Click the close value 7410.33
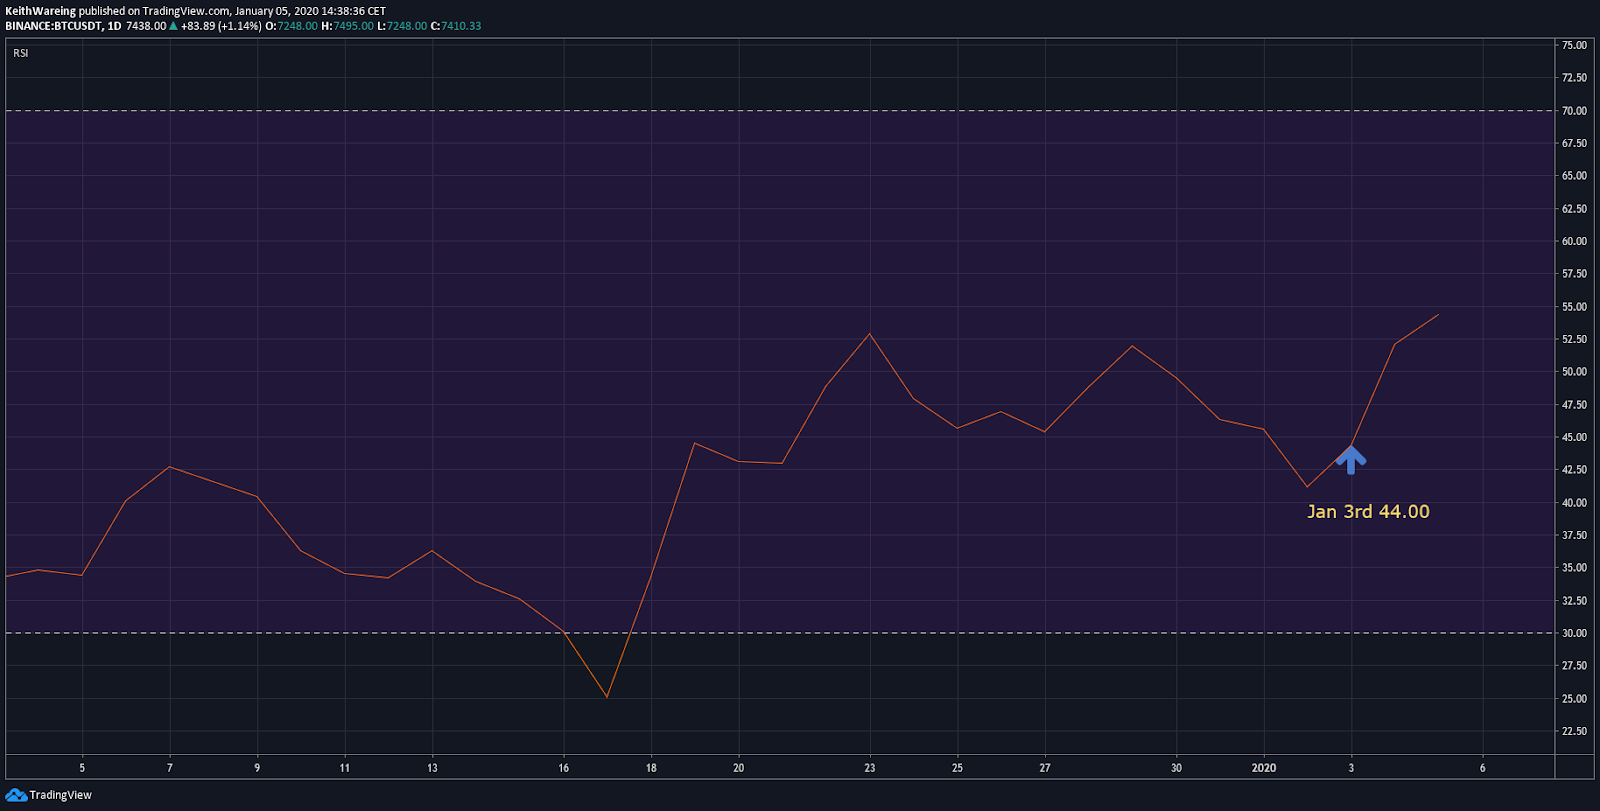 (x=461, y=26)
